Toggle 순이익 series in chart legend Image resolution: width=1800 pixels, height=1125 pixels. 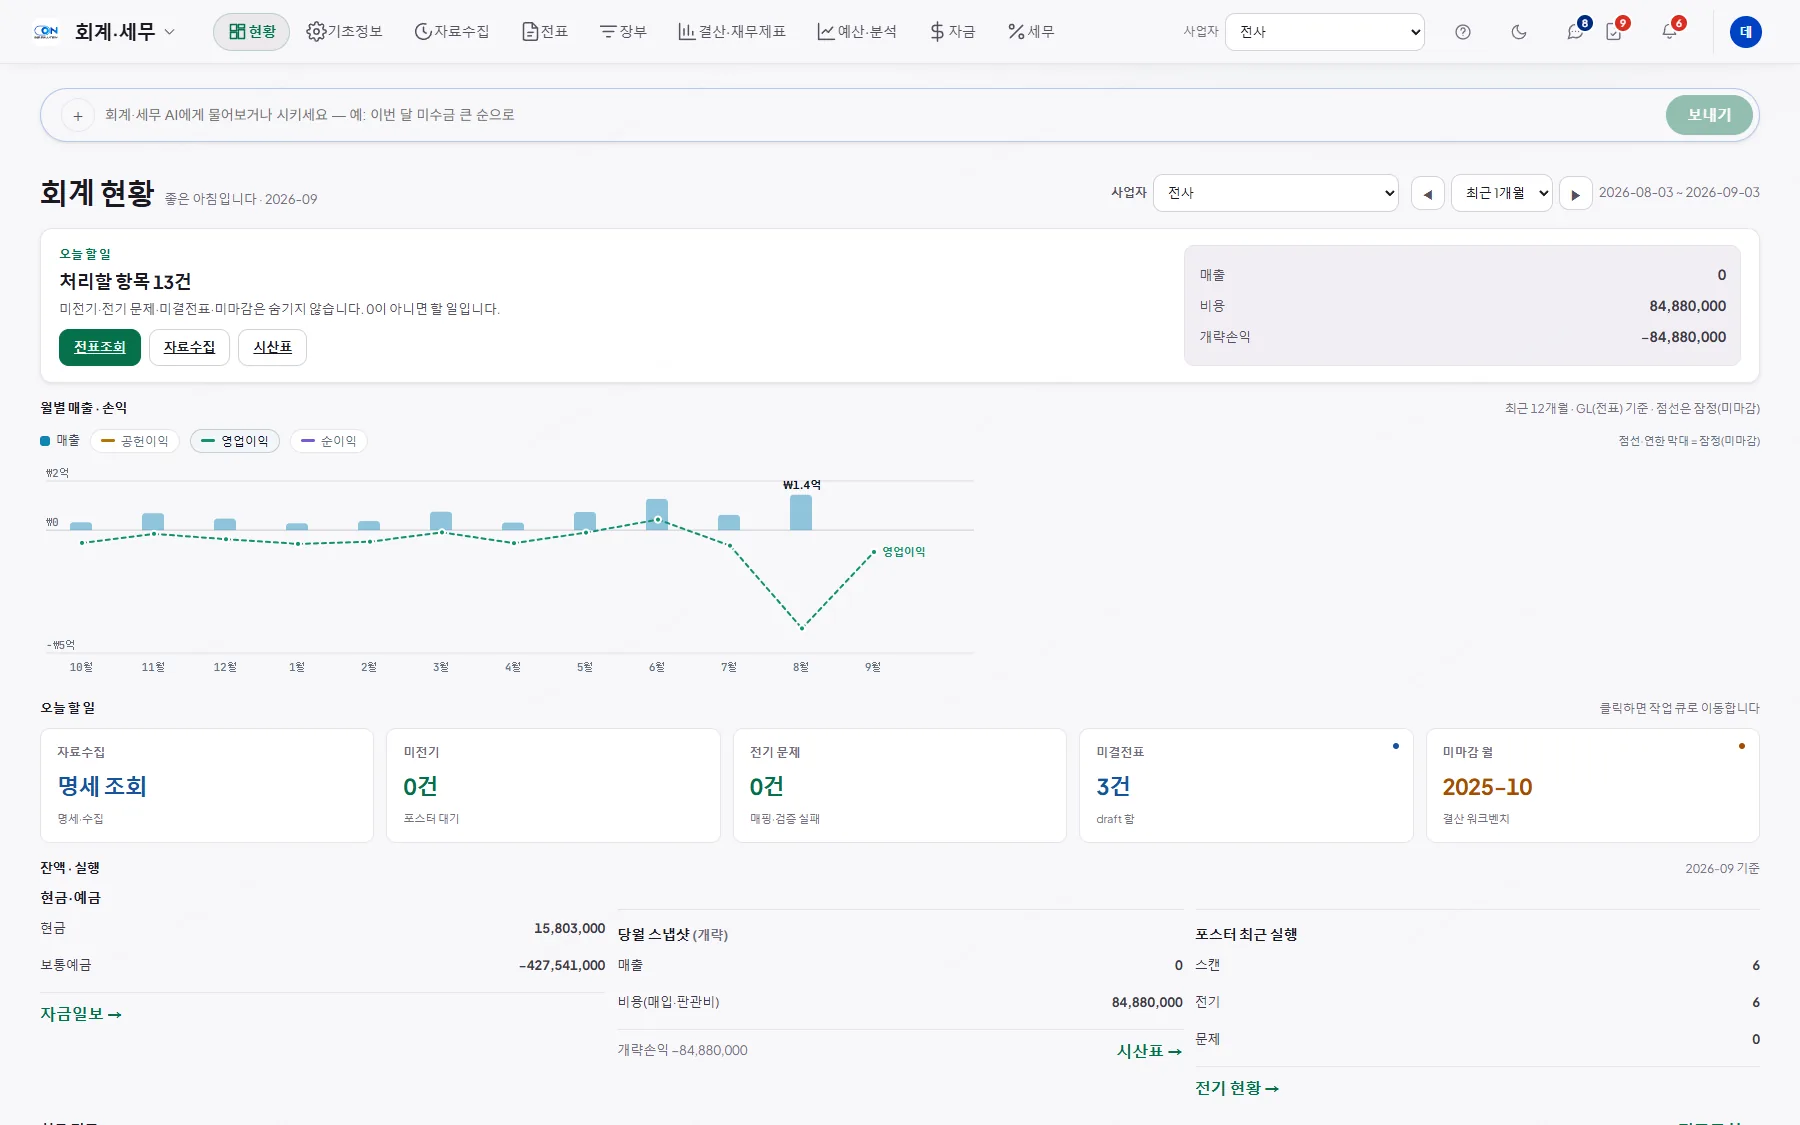329,441
